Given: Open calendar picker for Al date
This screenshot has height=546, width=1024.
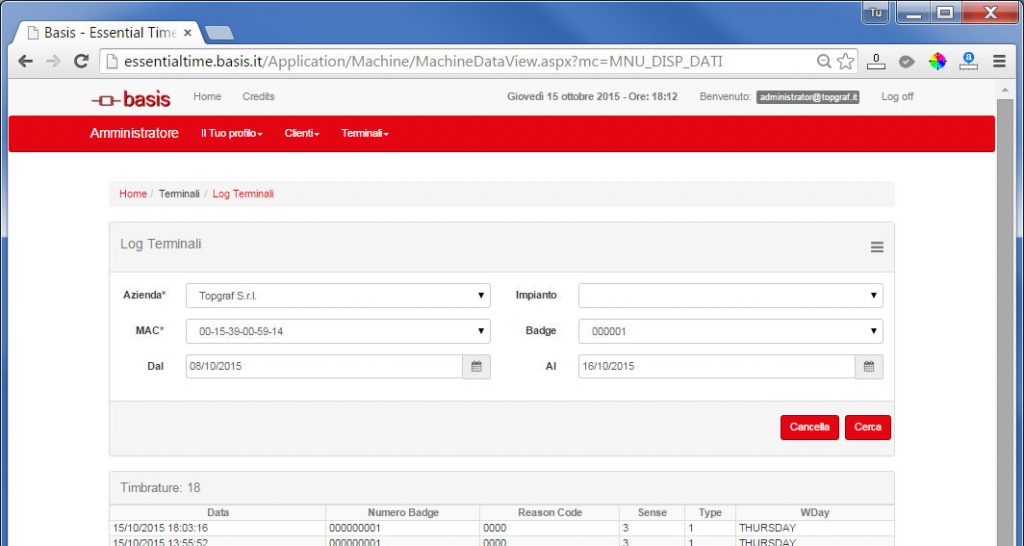Looking at the screenshot, I should point(868,367).
